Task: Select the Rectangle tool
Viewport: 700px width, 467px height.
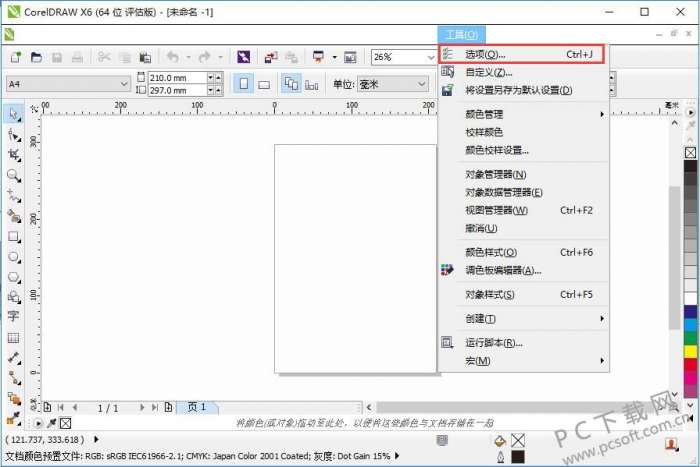Action: tap(13, 237)
